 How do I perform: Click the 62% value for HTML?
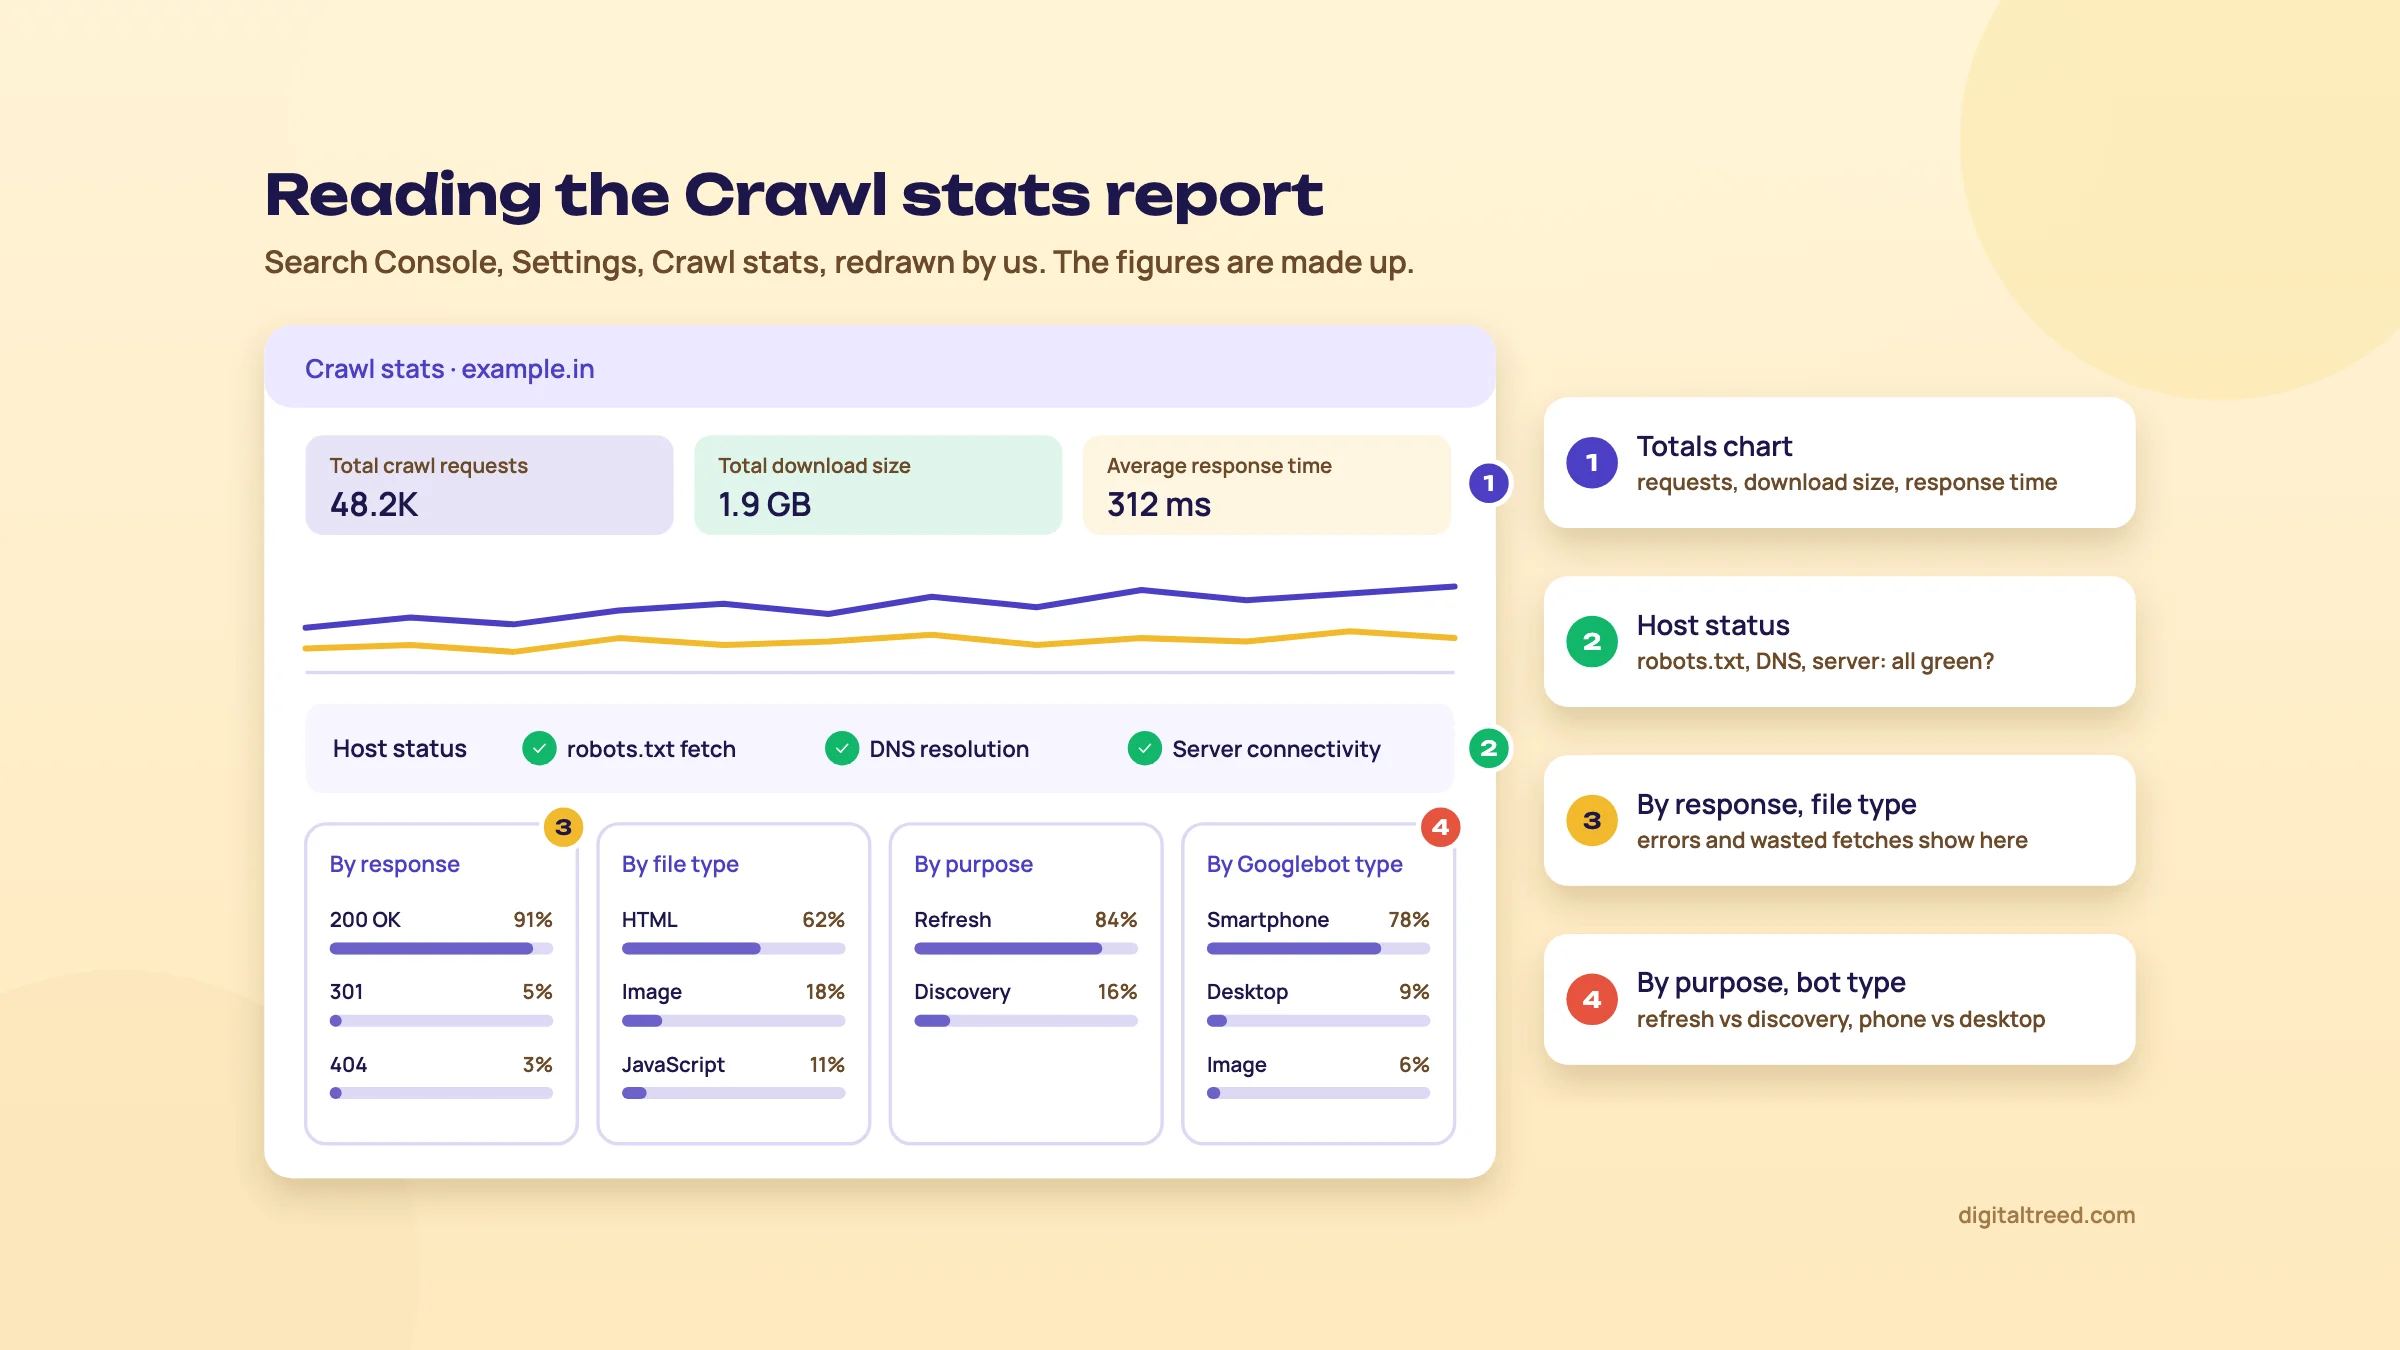[824, 919]
